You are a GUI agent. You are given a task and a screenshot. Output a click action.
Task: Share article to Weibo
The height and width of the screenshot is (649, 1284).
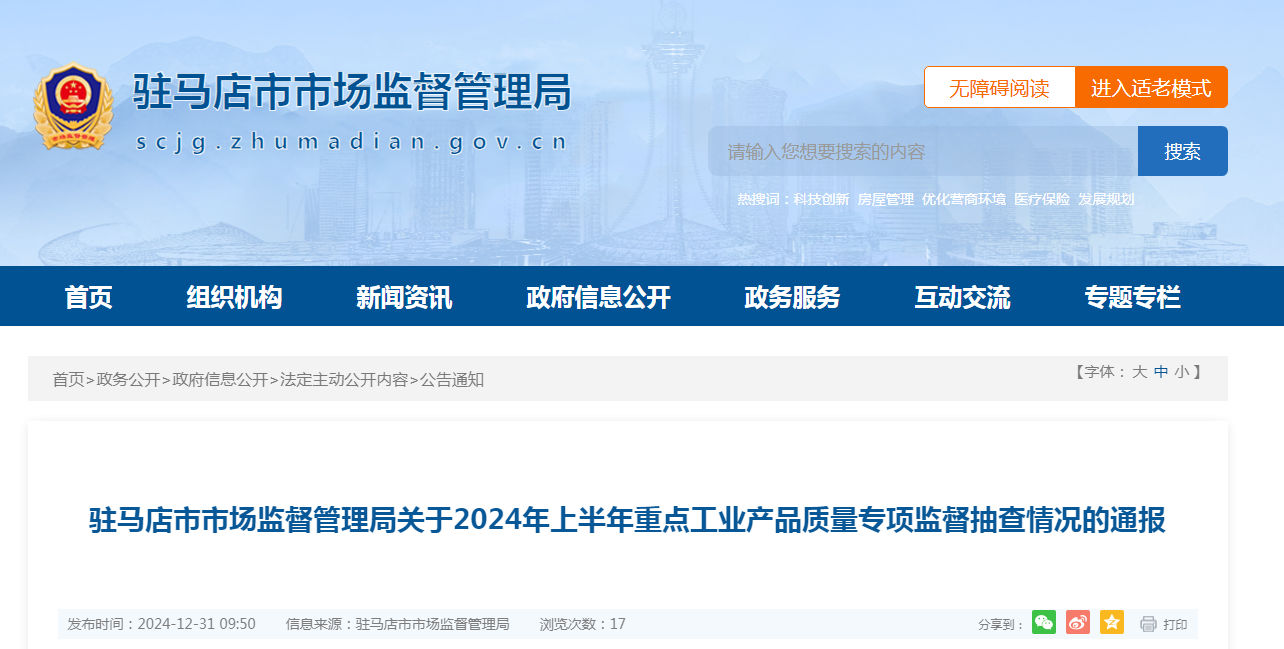1078,622
